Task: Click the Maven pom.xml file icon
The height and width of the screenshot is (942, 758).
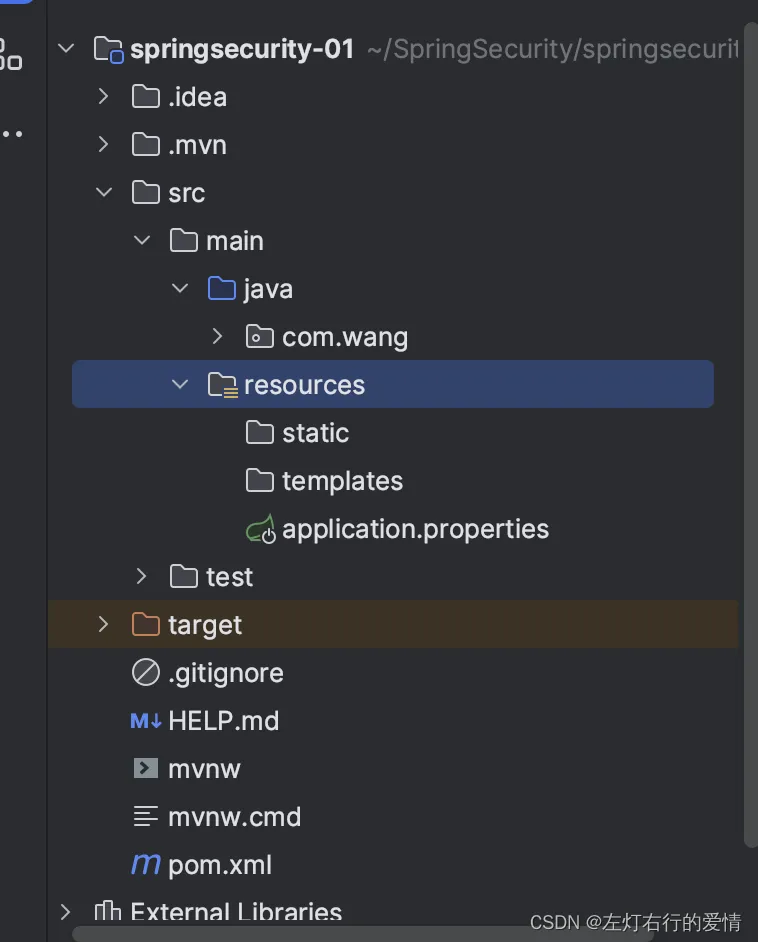Action: 145,865
